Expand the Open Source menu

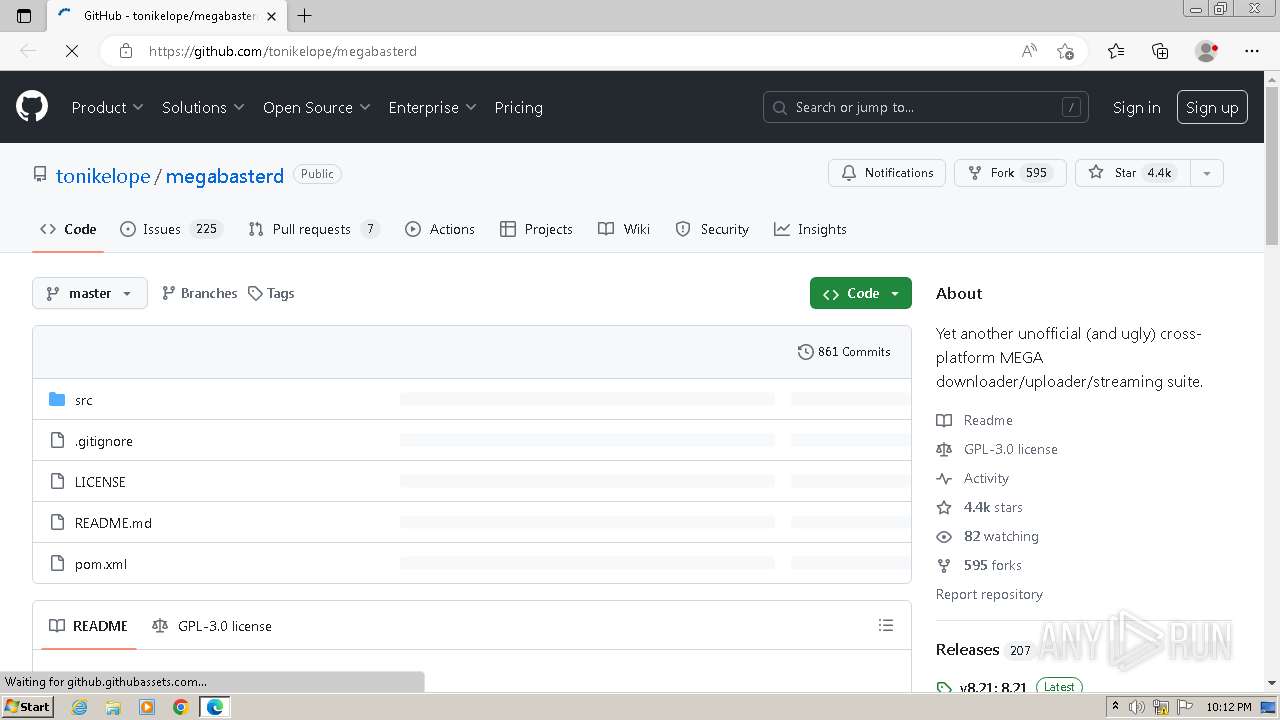[x=317, y=107]
